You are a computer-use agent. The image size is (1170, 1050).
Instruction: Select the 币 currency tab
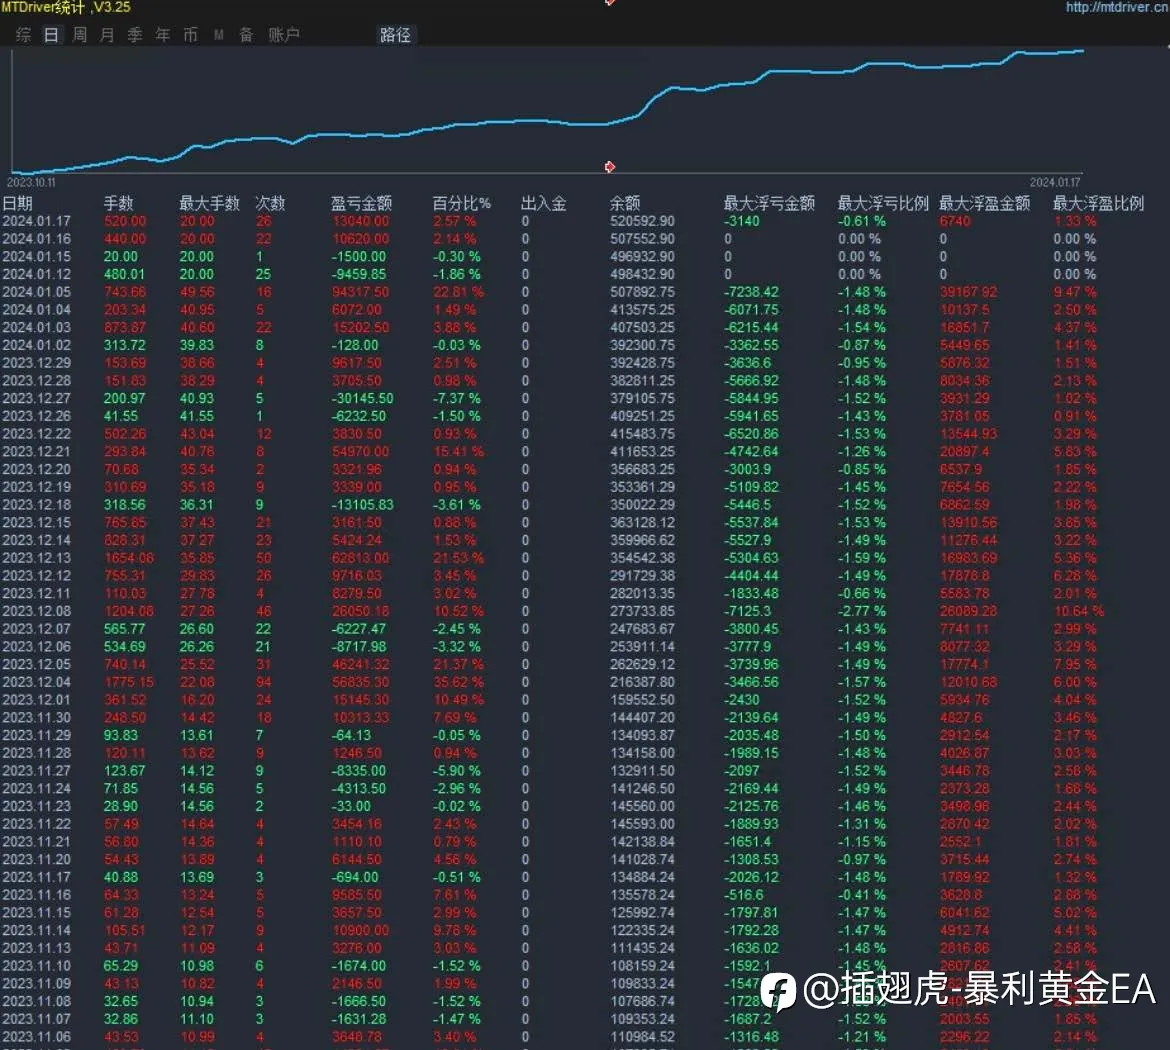(x=190, y=35)
